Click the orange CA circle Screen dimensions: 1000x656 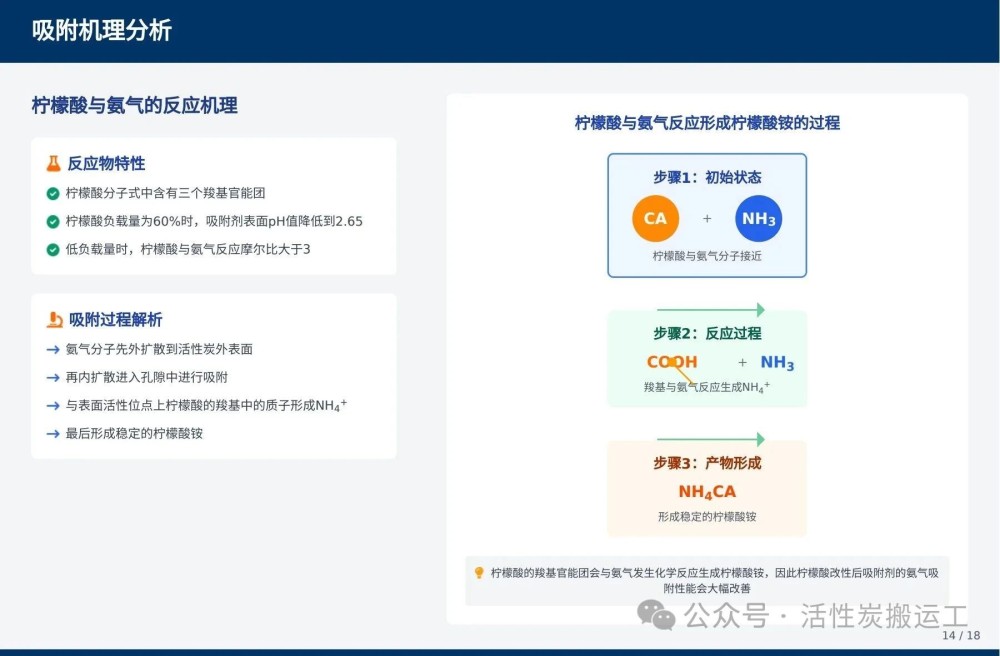pos(655,218)
